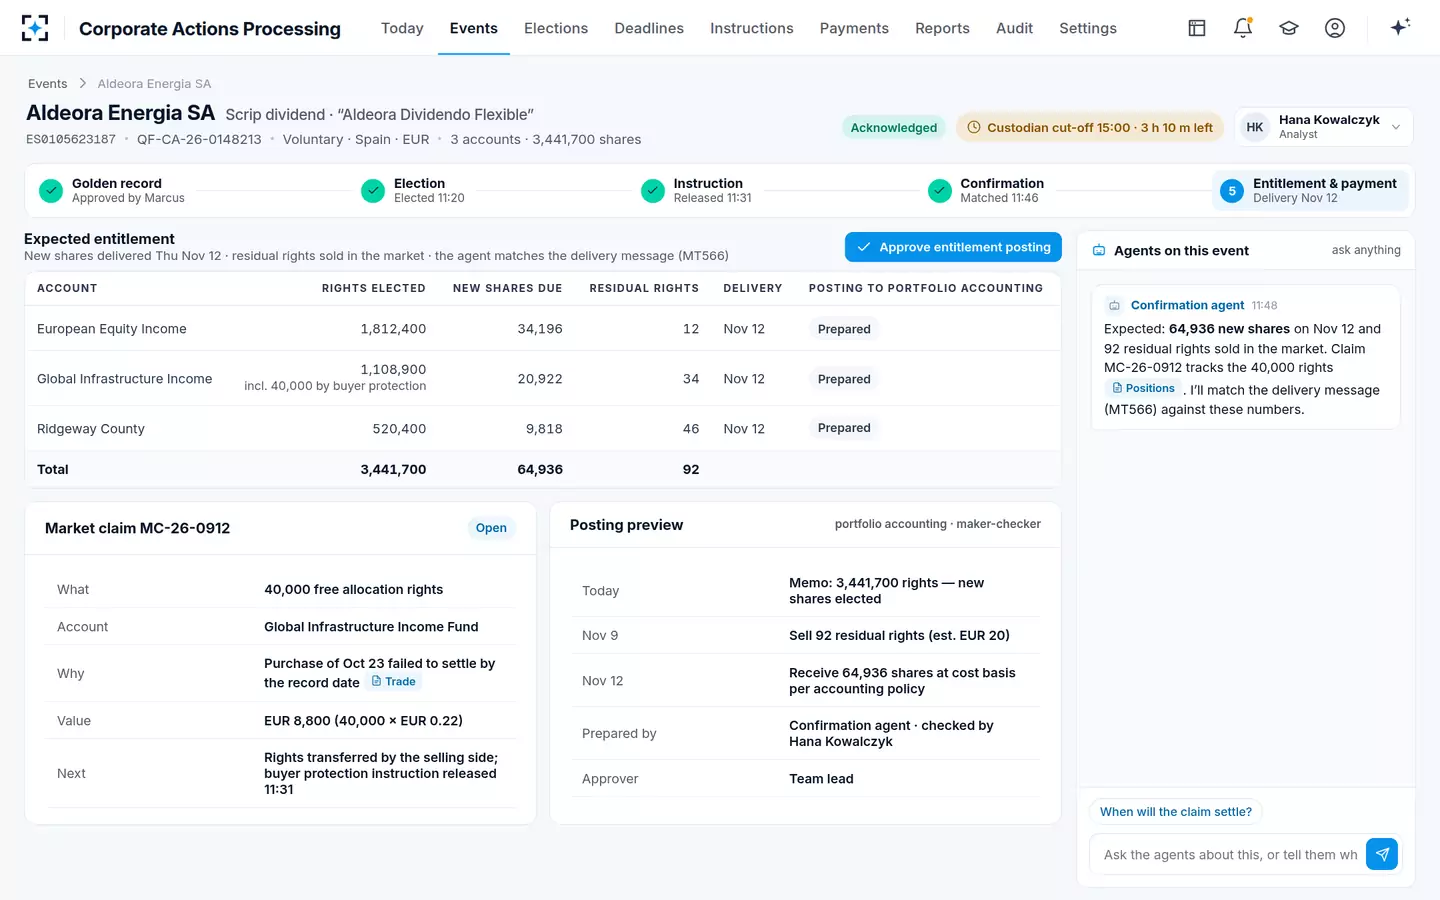
Task: Open the Elections tab
Action: (x=556, y=28)
